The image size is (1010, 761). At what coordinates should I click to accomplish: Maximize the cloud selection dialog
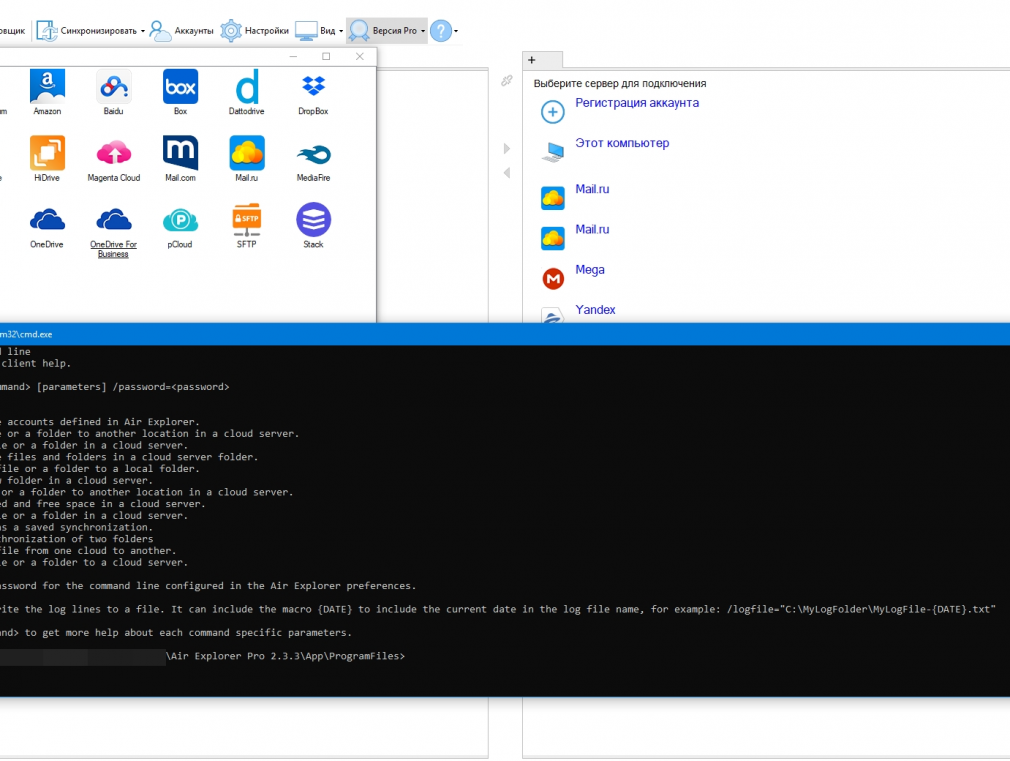327,57
